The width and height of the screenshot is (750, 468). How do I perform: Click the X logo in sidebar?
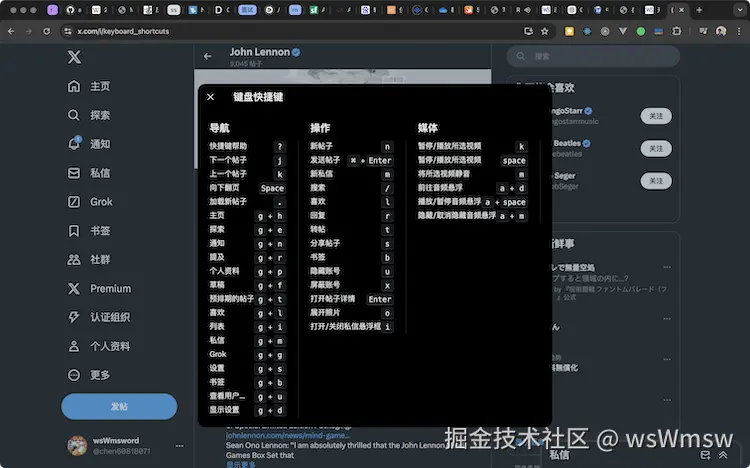point(74,57)
